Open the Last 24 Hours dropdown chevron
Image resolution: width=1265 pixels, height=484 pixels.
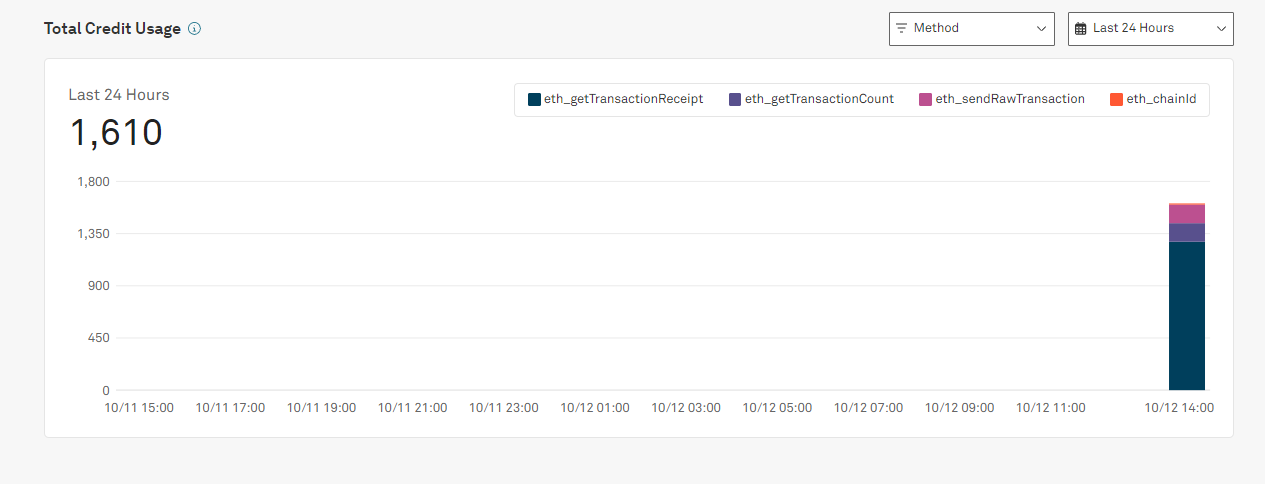(1221, 29)
